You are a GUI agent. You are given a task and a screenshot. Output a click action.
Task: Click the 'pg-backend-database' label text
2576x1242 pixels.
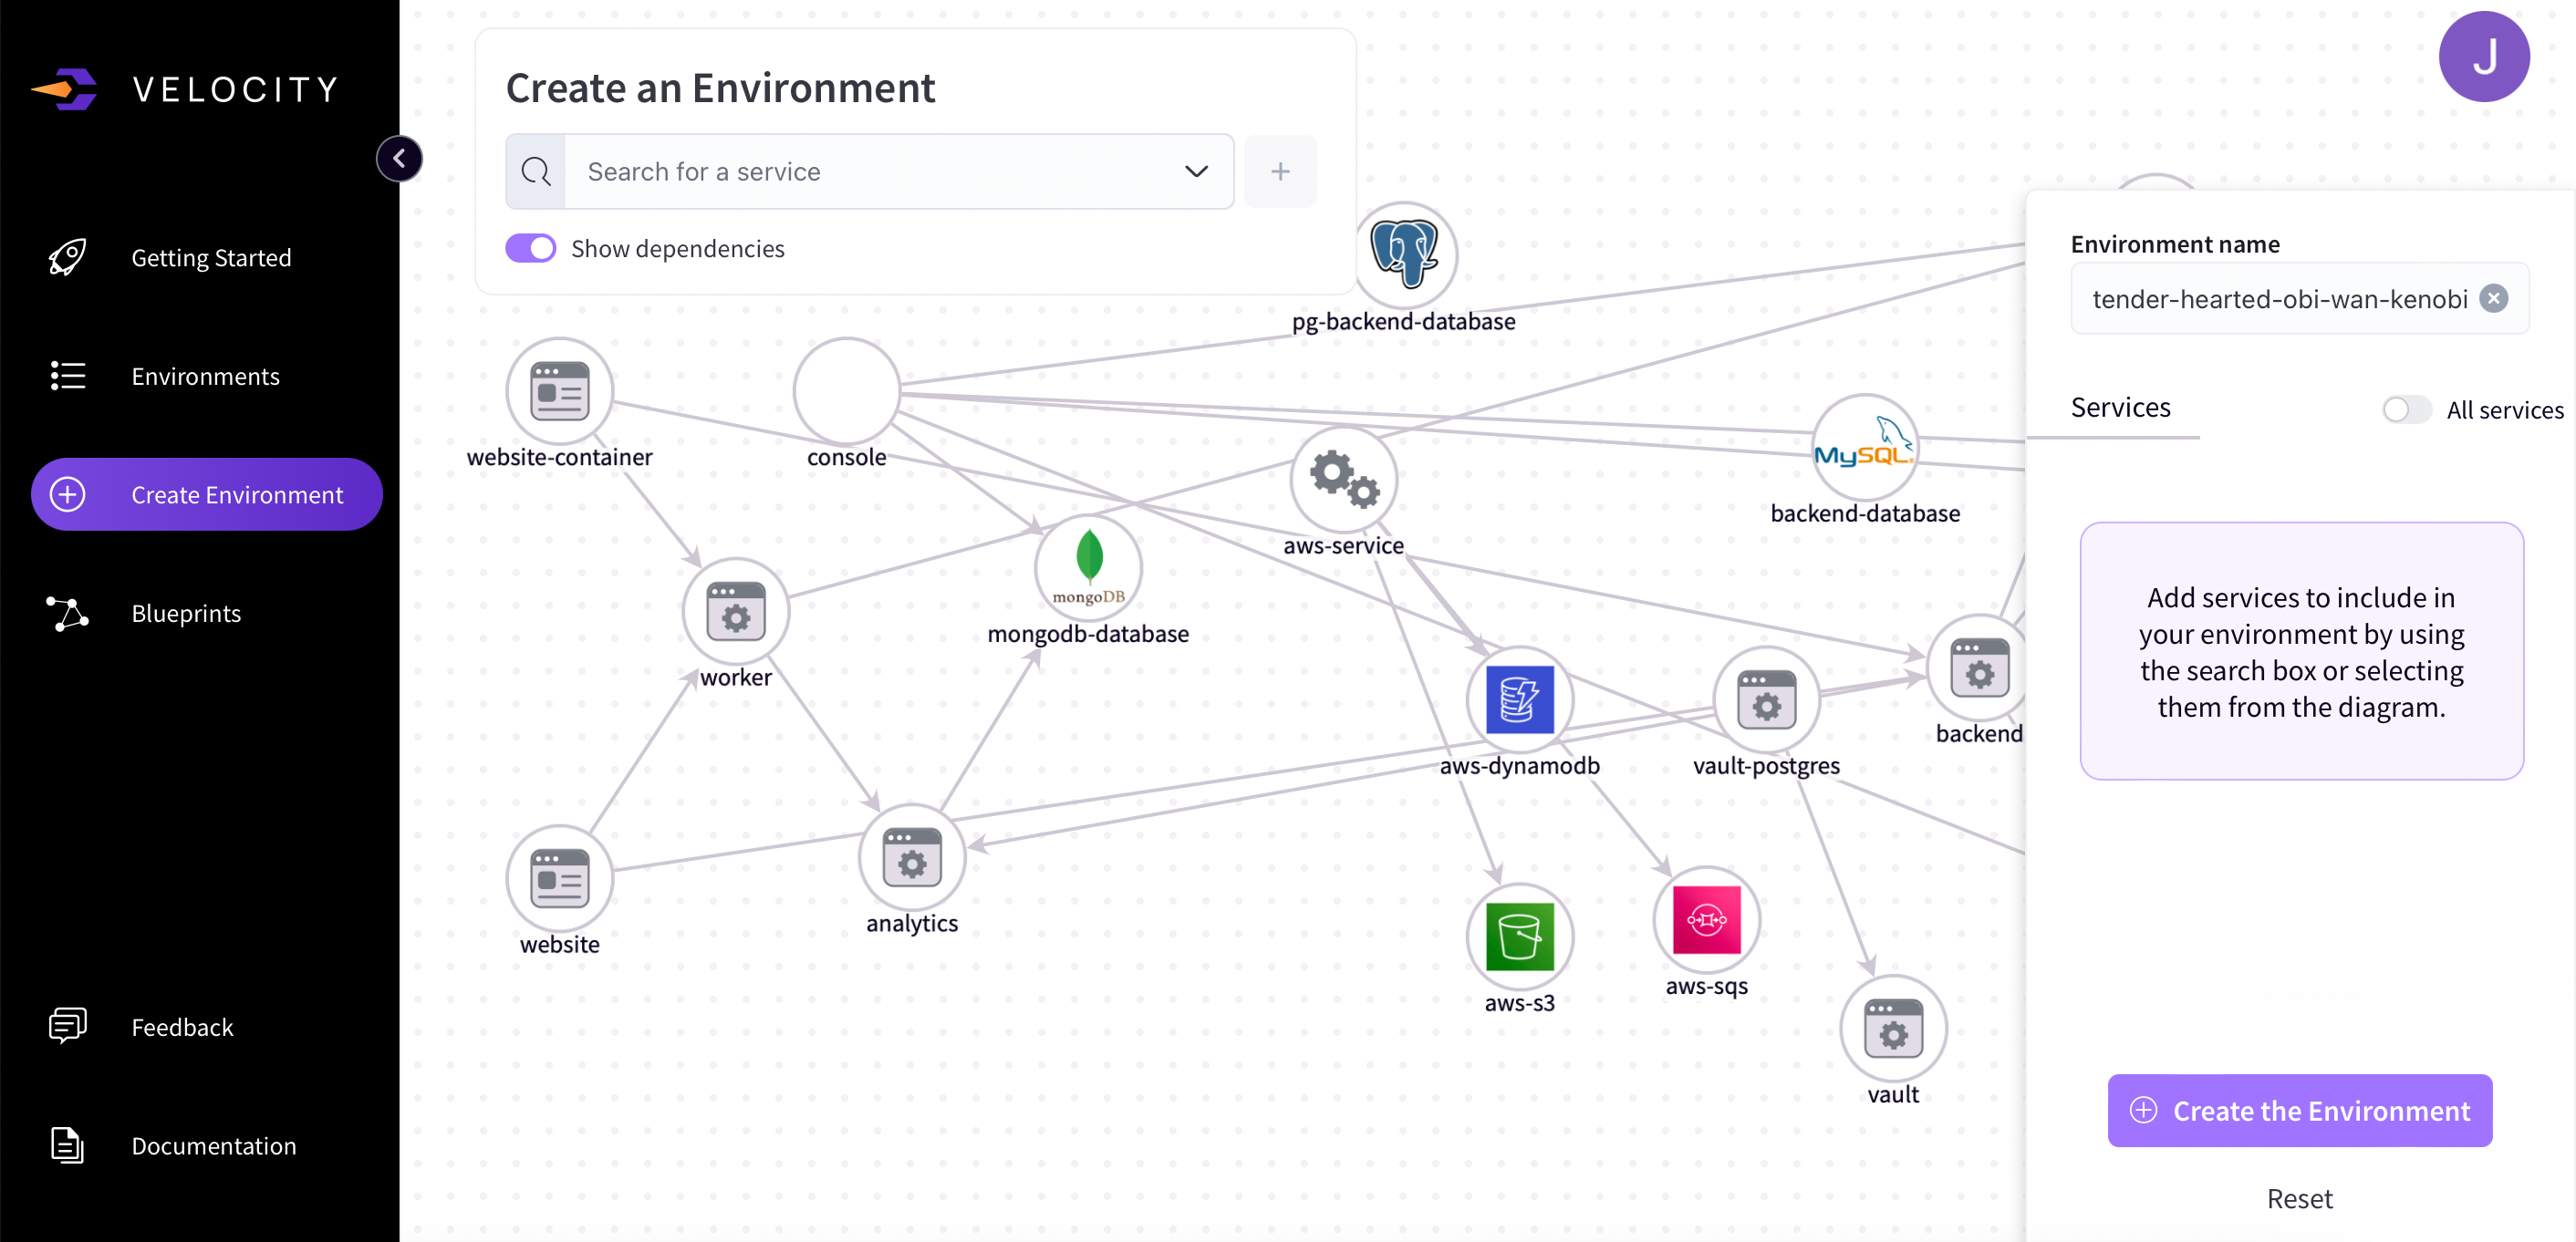(1403, 321)
